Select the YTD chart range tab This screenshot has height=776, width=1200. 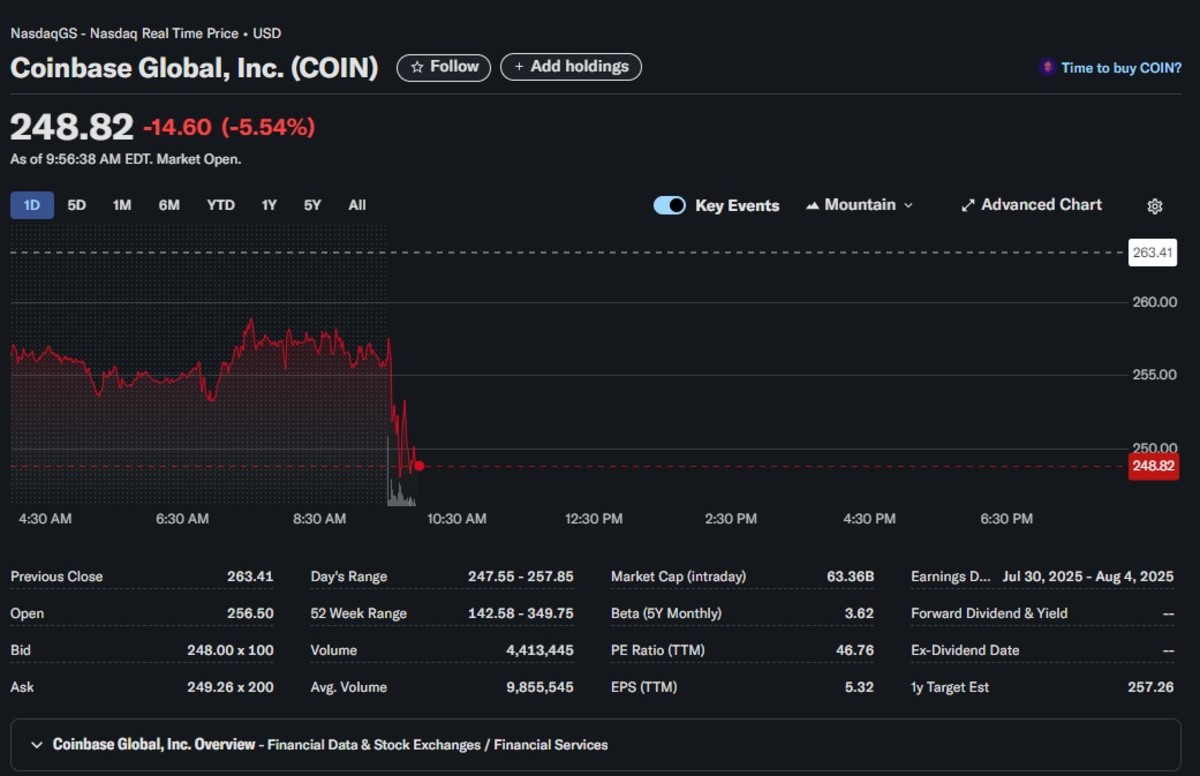(220, 205)
